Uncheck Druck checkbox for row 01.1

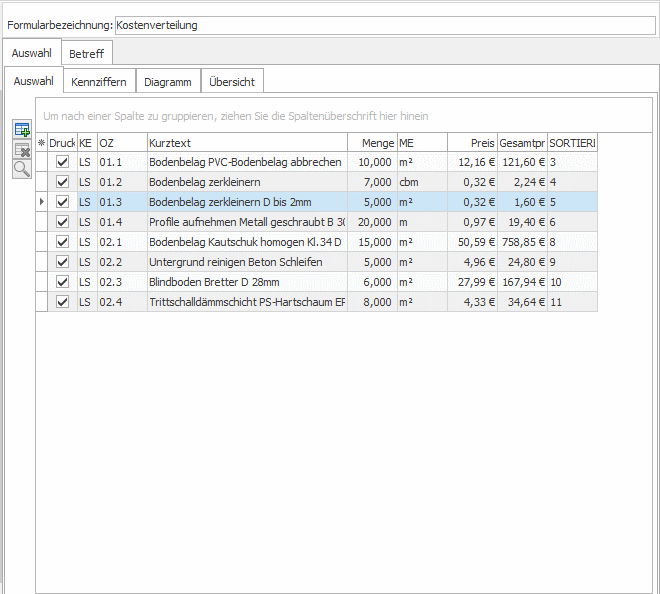coord(62,162)
